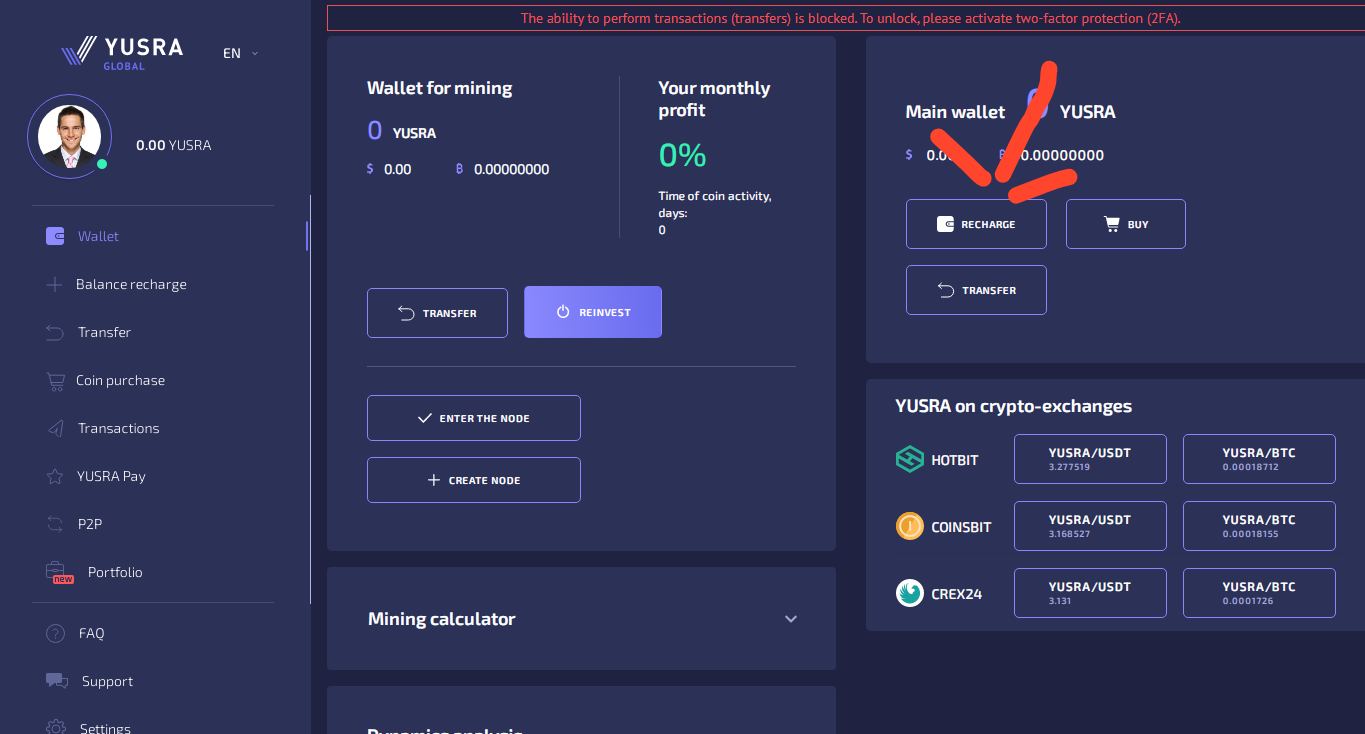Click the YUSRA Global logo
1365x734 pixels.
[x=122, y=52]
